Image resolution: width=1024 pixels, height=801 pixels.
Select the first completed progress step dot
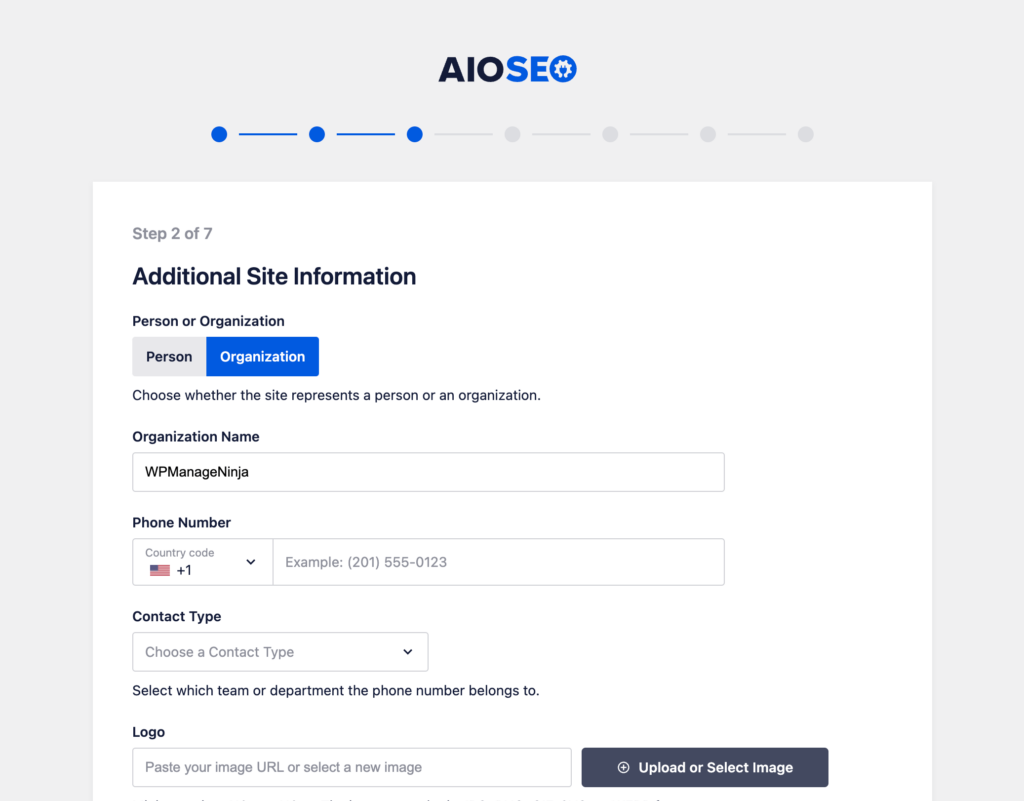[219, 134]
